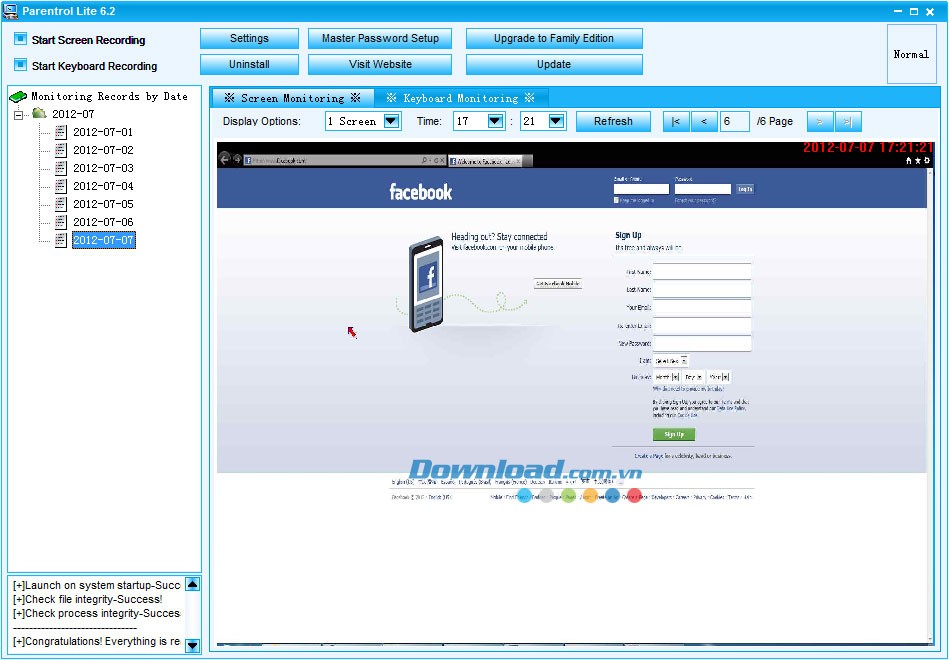Screen dimensions: 949x660
Task: Click the document icon next to 2012-07-03
Action: coord(61,168)
